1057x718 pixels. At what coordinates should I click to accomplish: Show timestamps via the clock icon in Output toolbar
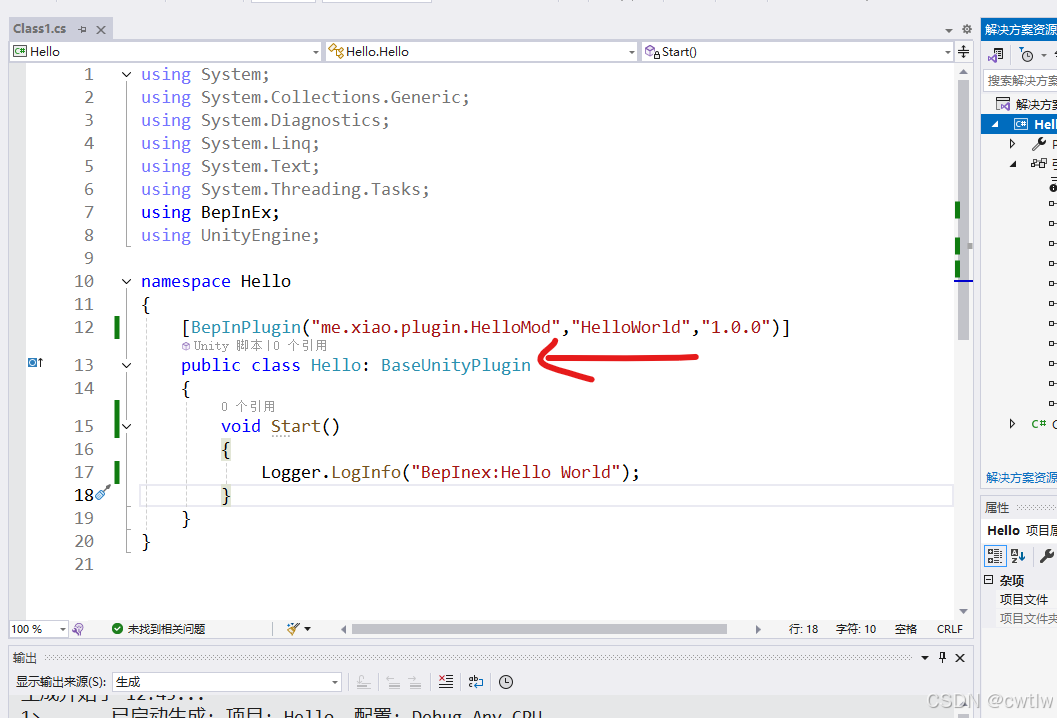pos(505,682)
